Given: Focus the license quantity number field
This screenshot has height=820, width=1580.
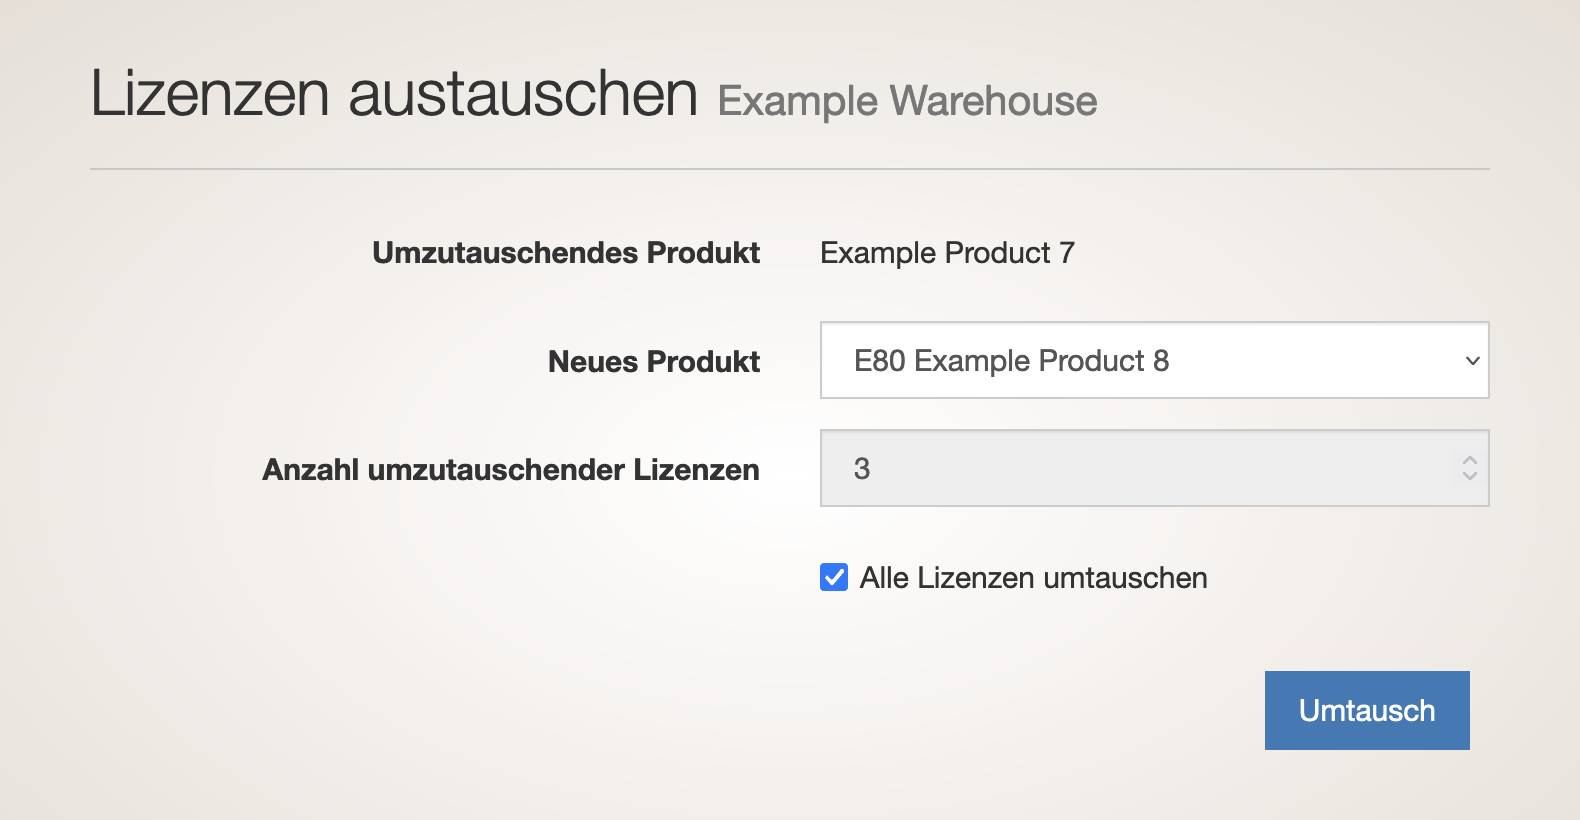Looking at the screenshot, I should 1140,468.
